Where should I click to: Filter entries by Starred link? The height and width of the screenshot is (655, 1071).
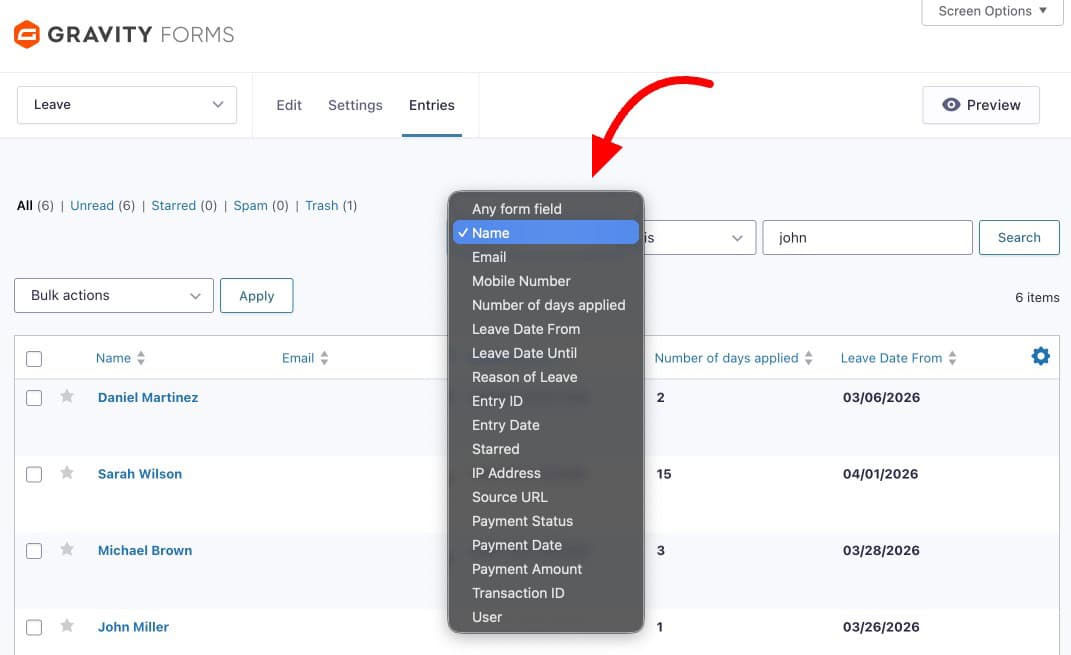tap(173, 206)
